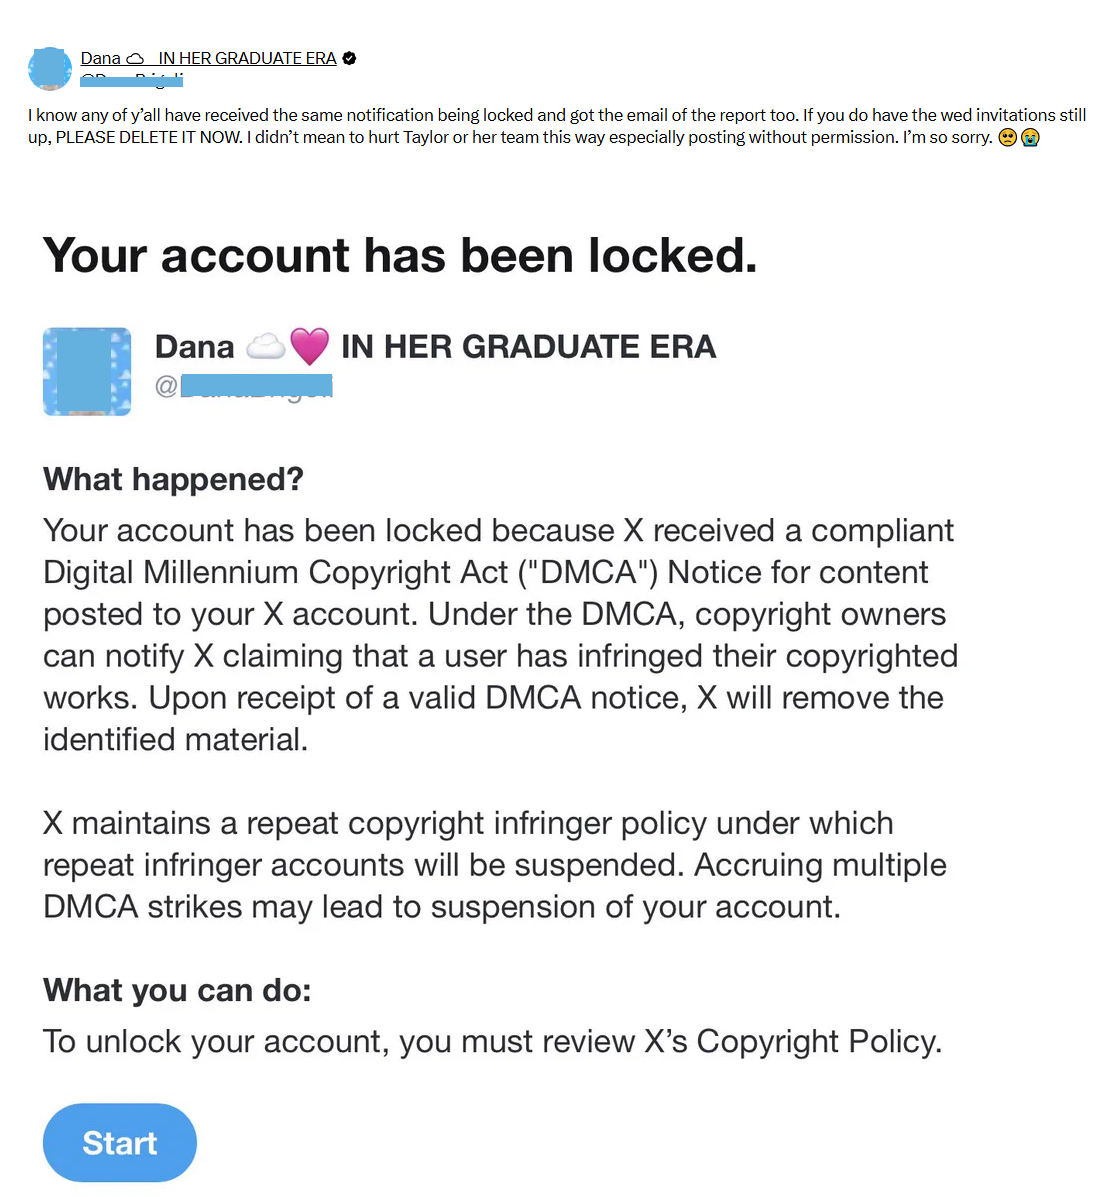Click the pink heart emoji in account name
The image size is (1117, 1197).
[309, 347]
